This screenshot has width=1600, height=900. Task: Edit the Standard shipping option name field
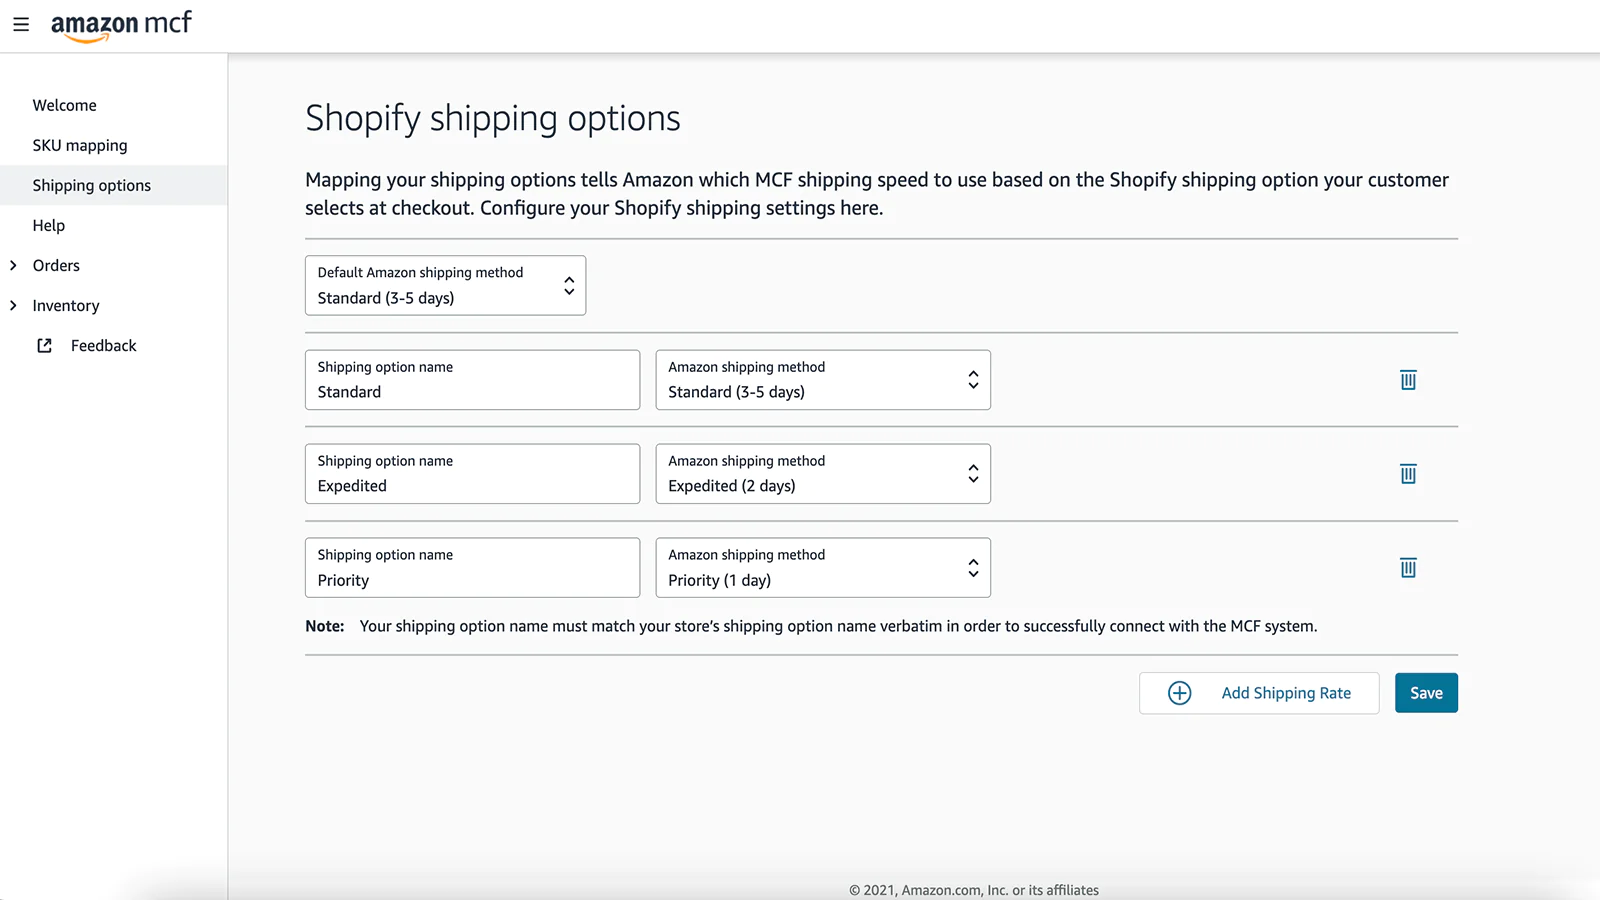click(x=472, y=380)
